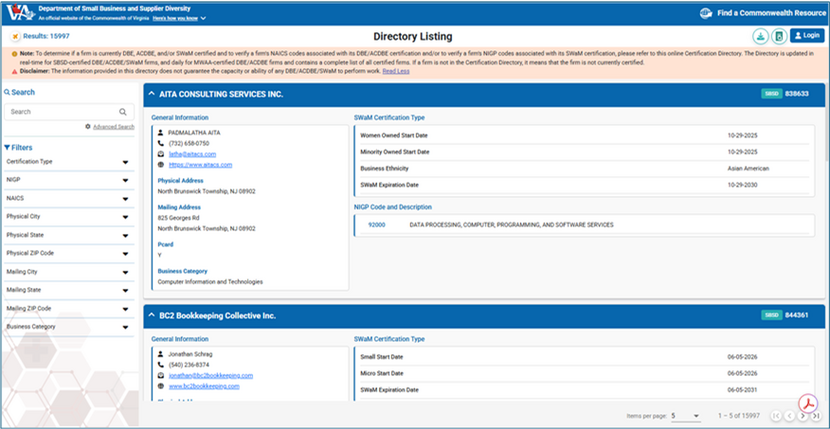The height and width of the screenshot is (429, 830).
Task: Click NIGP code 92000
Action: point(376,225)
